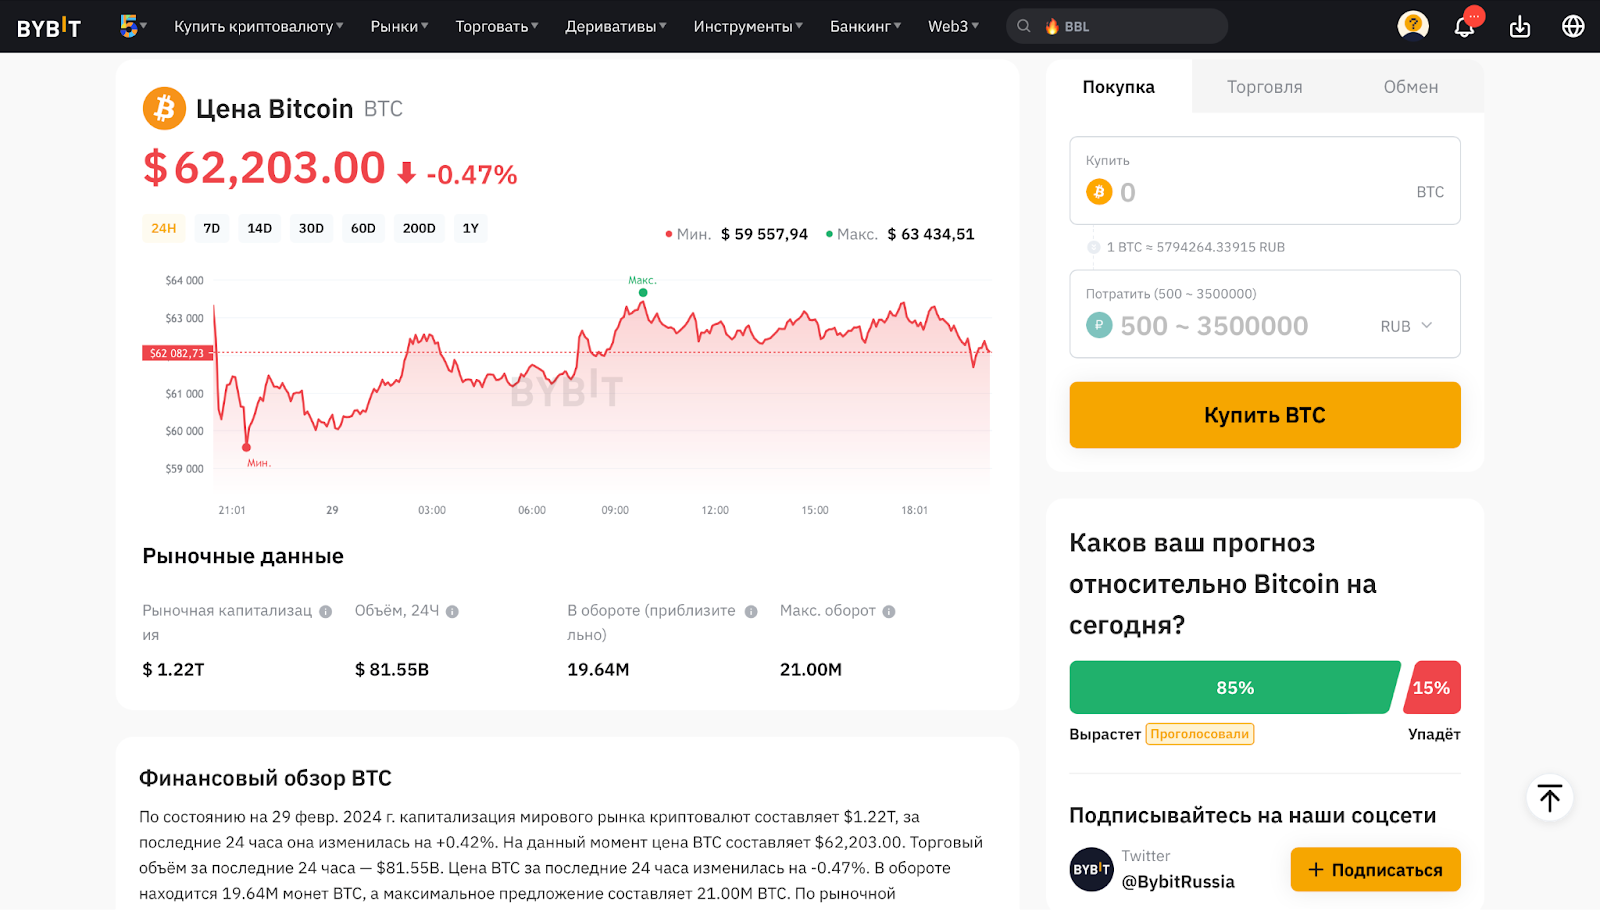
Task: Open the language globe selector
Action: coord(1572,26)
